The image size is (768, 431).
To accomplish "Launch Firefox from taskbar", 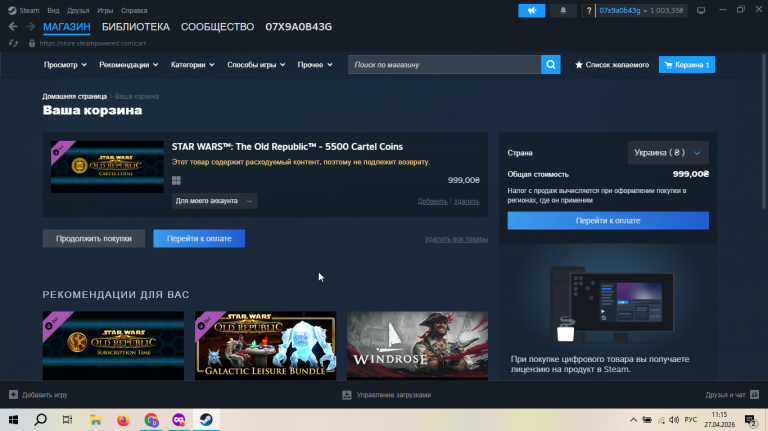I will [x=123, y=420].
